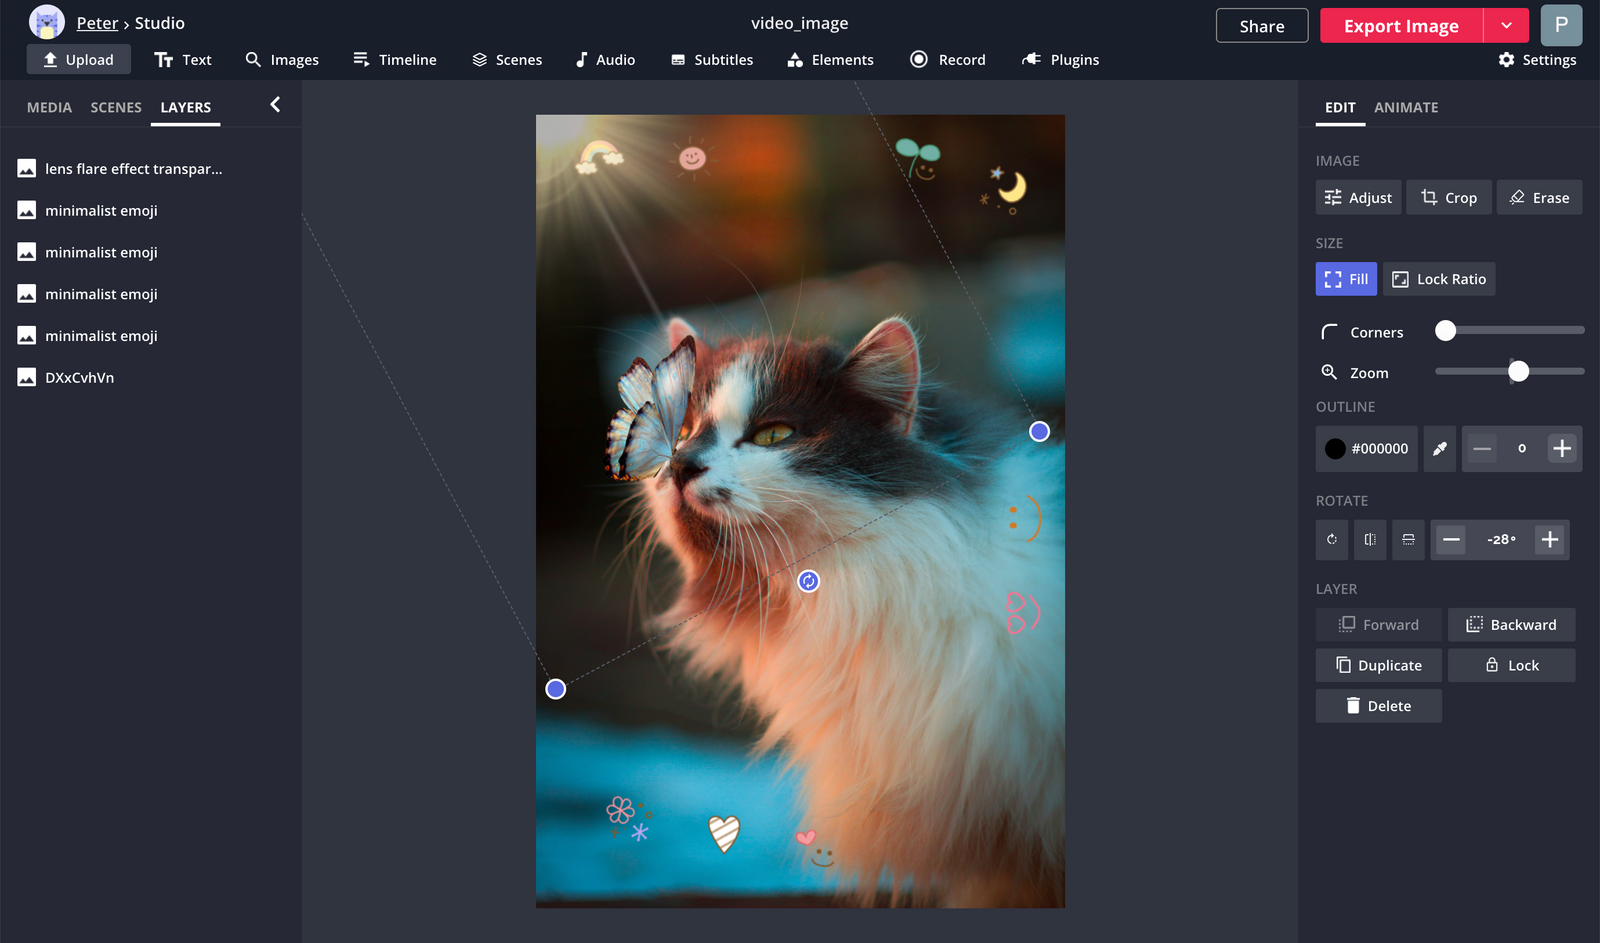This screenshot has height=943, width=1600.
Task: Collapse the left layers sidebar
Action: 275,103
